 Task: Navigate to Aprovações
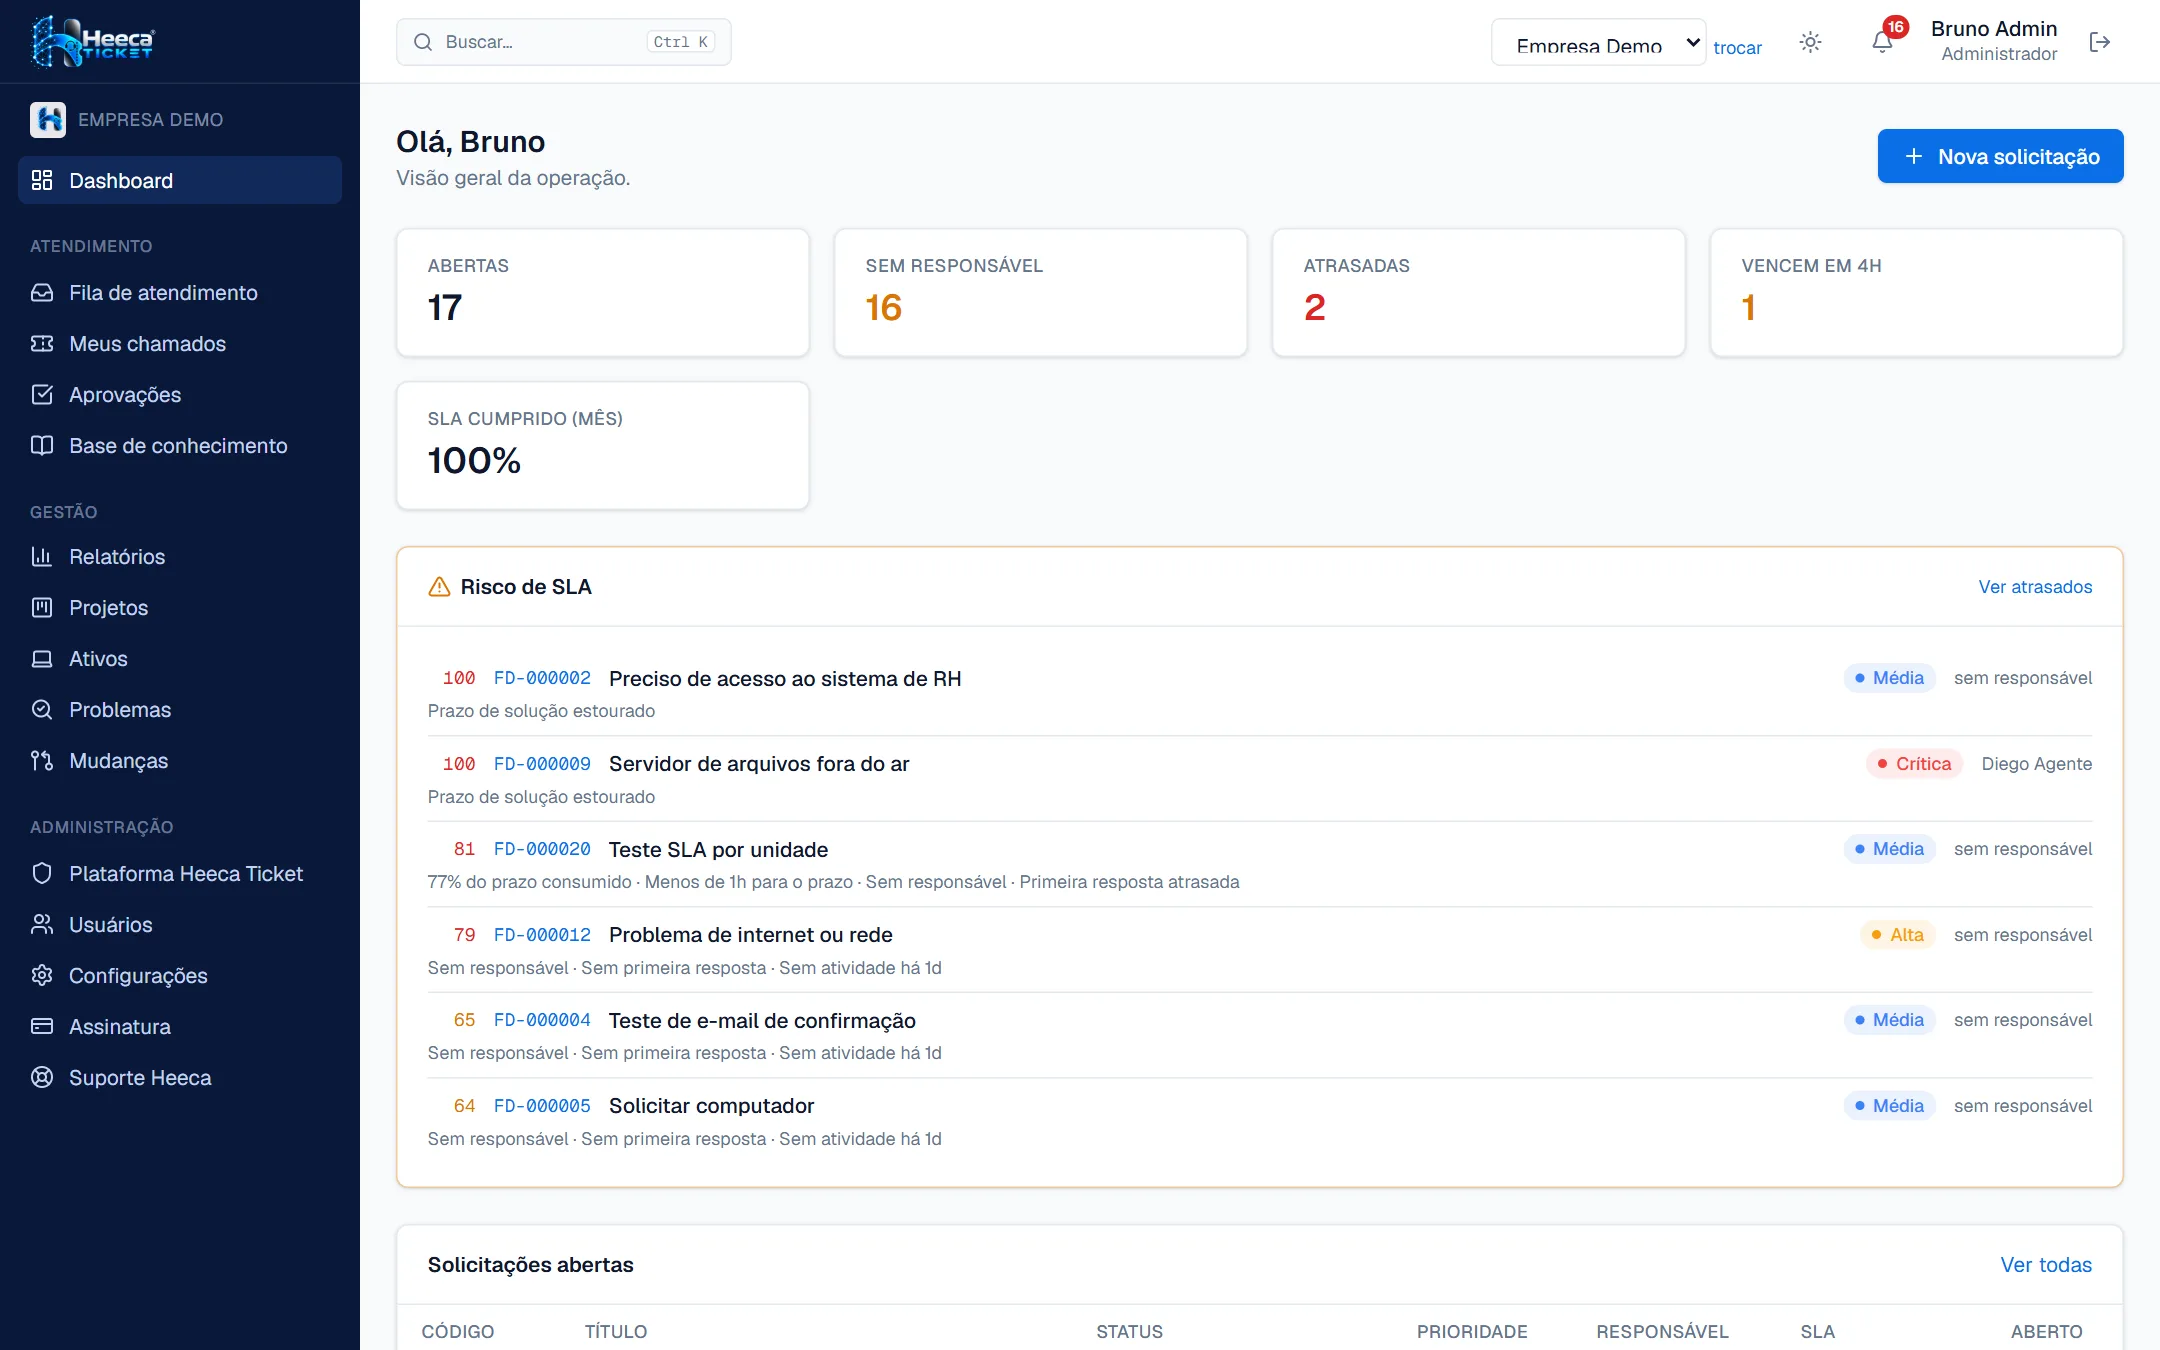pyautogui.click(x=180, y=394)
